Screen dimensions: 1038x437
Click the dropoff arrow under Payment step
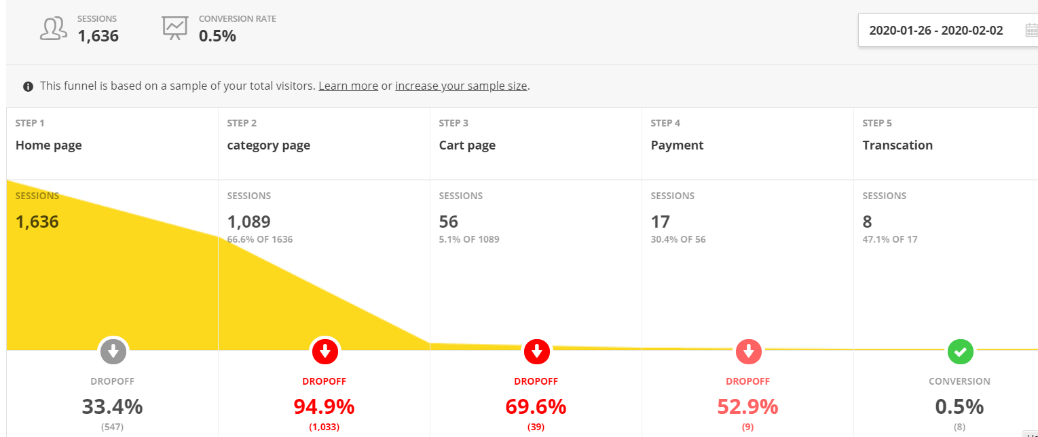point(749,352)
